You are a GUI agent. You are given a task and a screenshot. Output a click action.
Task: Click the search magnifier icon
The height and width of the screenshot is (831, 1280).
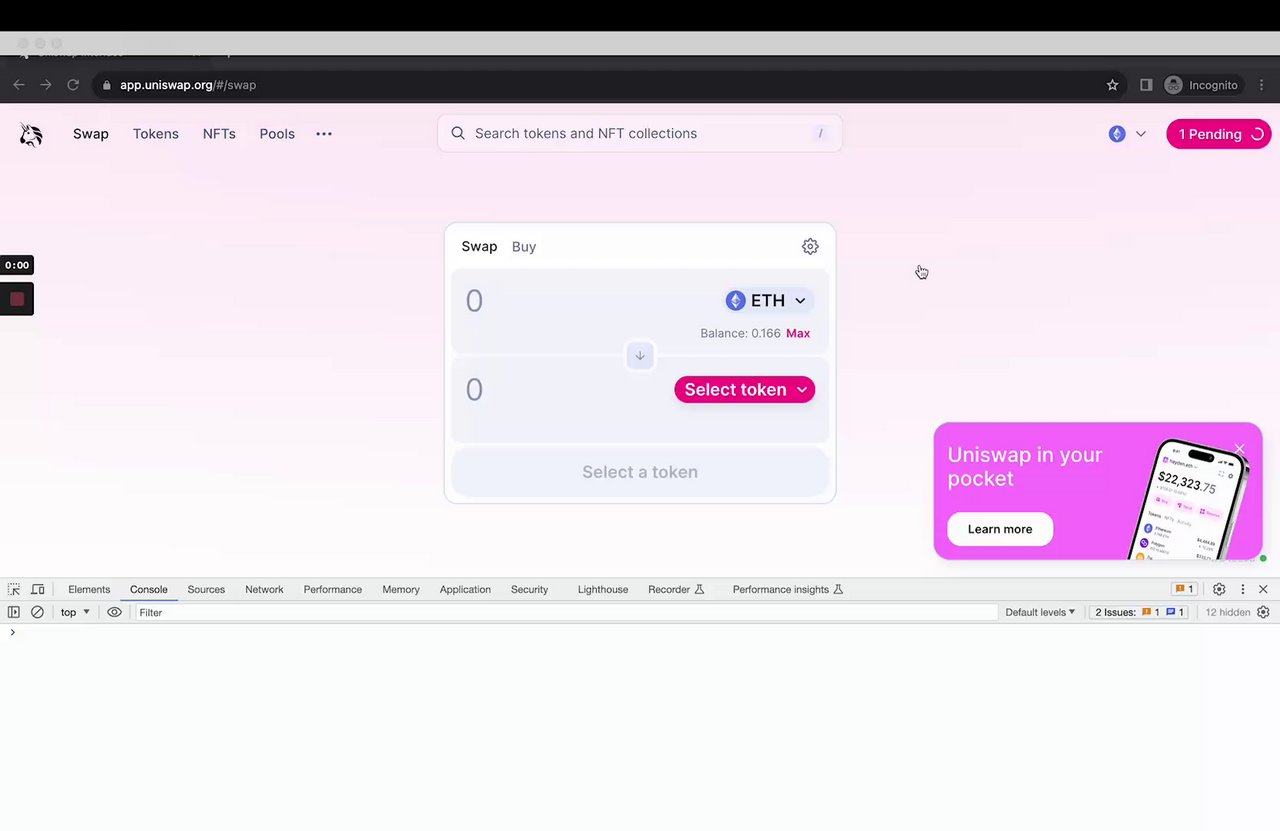click(458, 133)
